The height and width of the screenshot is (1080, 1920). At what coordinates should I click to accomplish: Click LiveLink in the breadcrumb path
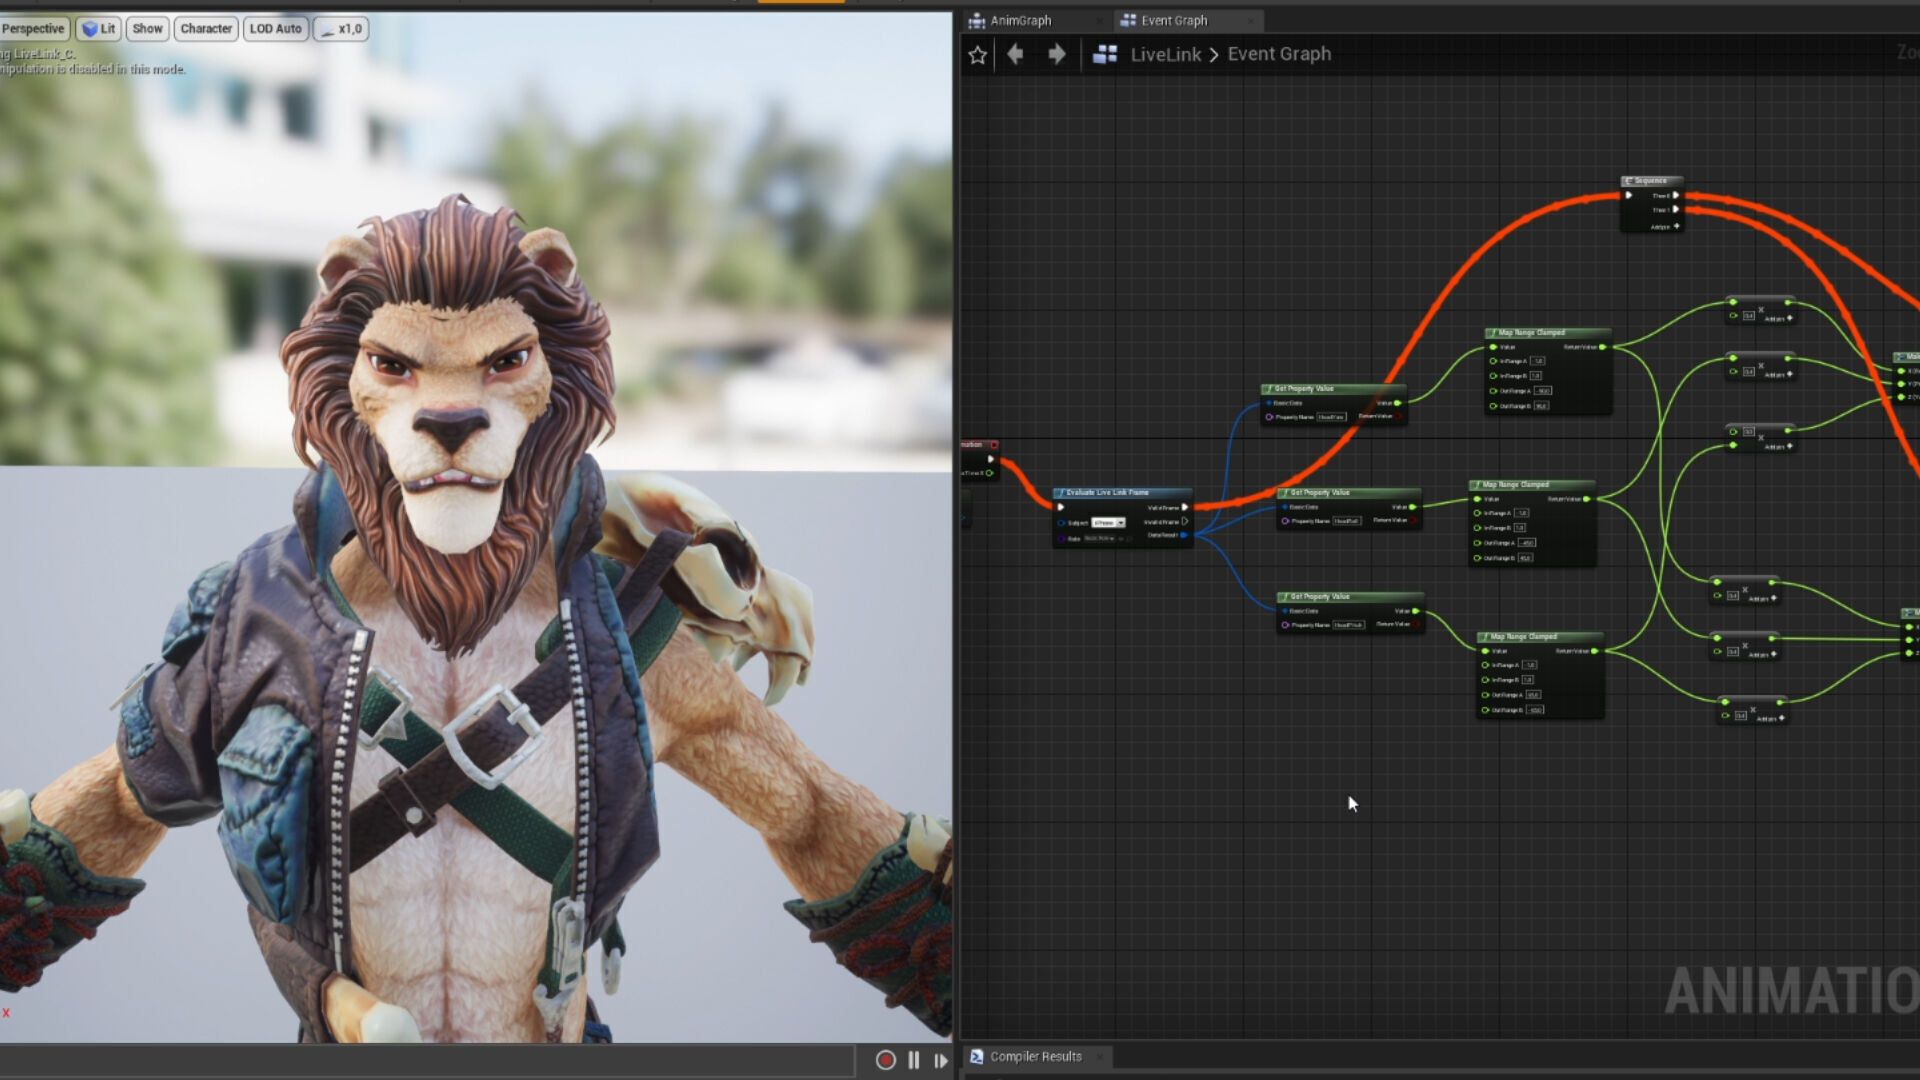click(x=1165, y=54)
